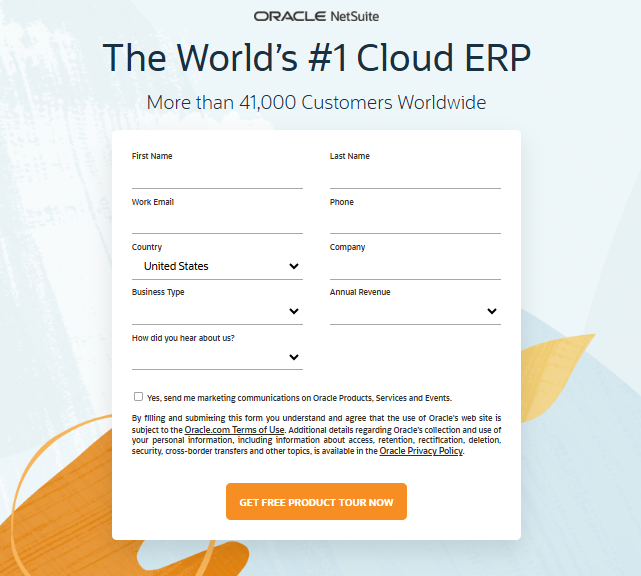This screenshot has height=576, width=641.
Task: Open the Annual Revenue dropdown
Action: point(415,312)
